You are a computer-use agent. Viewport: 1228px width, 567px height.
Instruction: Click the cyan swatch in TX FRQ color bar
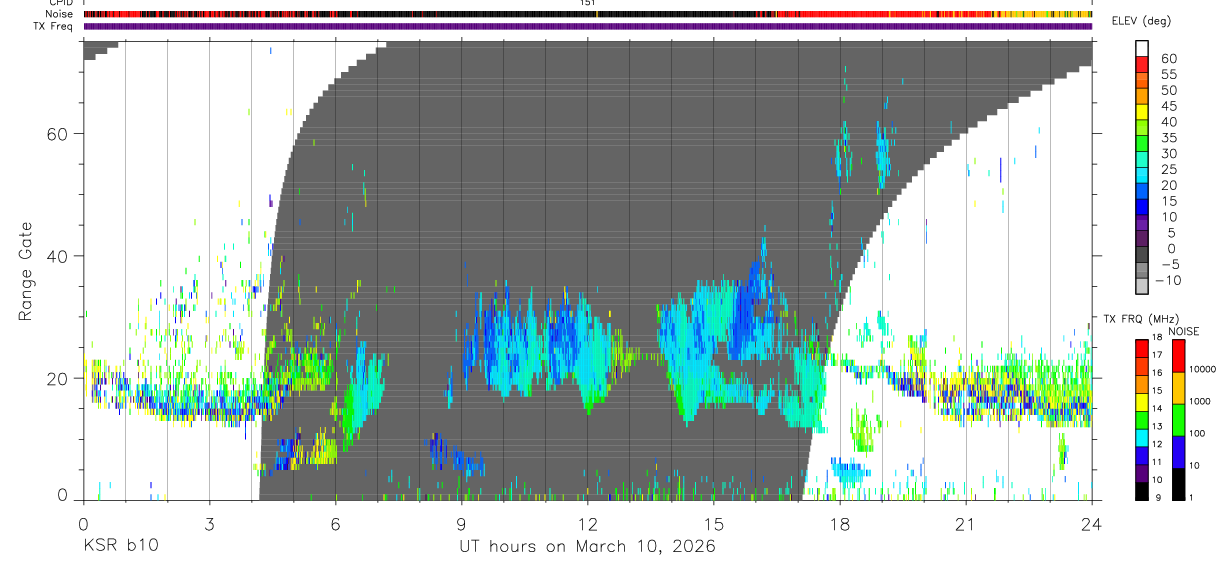pyautogui.click(x=1142, y=438)
